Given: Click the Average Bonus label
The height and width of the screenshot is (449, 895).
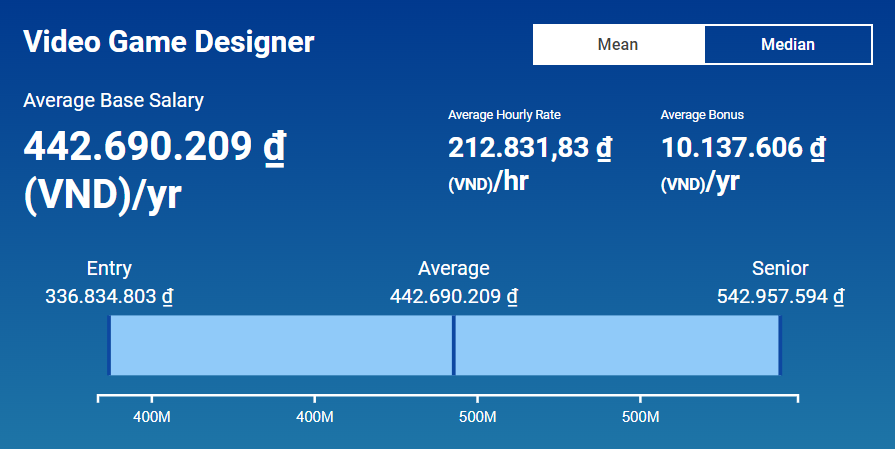Looking at the screenshot, I should pos(702,115).
